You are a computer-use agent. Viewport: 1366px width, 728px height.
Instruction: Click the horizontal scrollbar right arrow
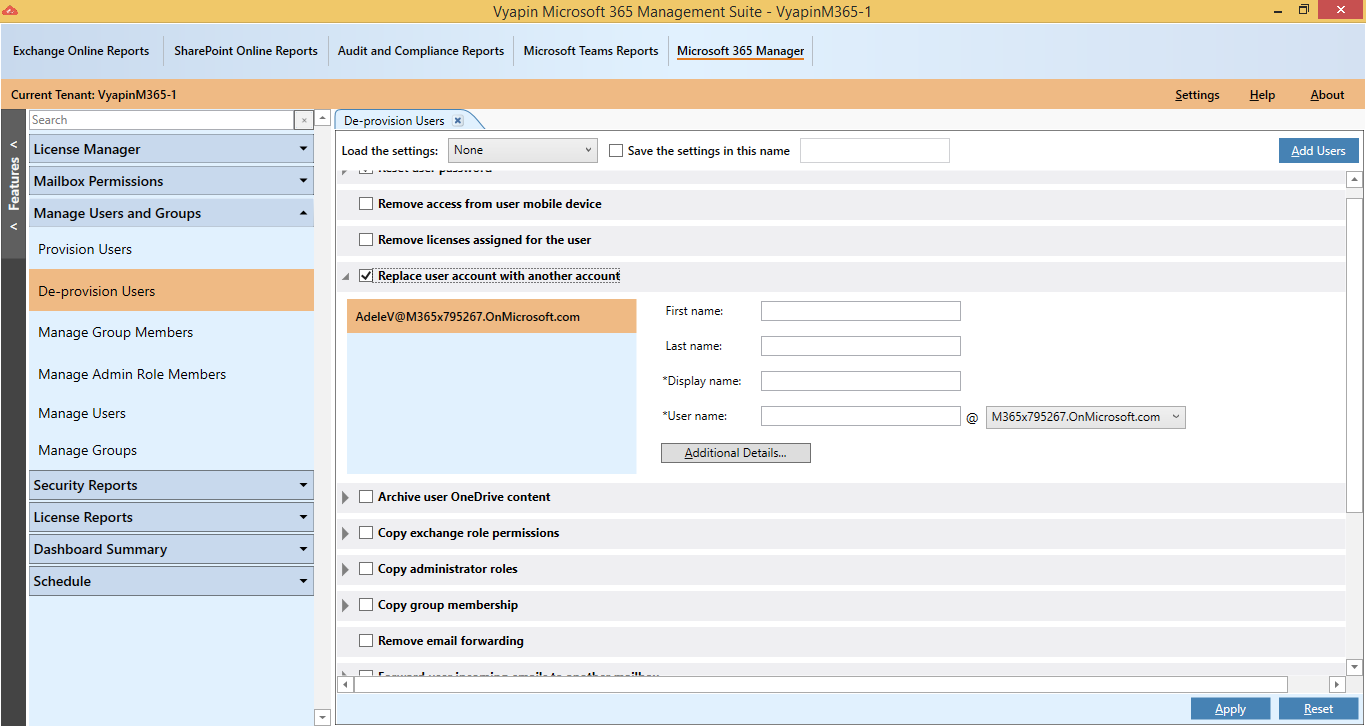(x=1337, y=684)
